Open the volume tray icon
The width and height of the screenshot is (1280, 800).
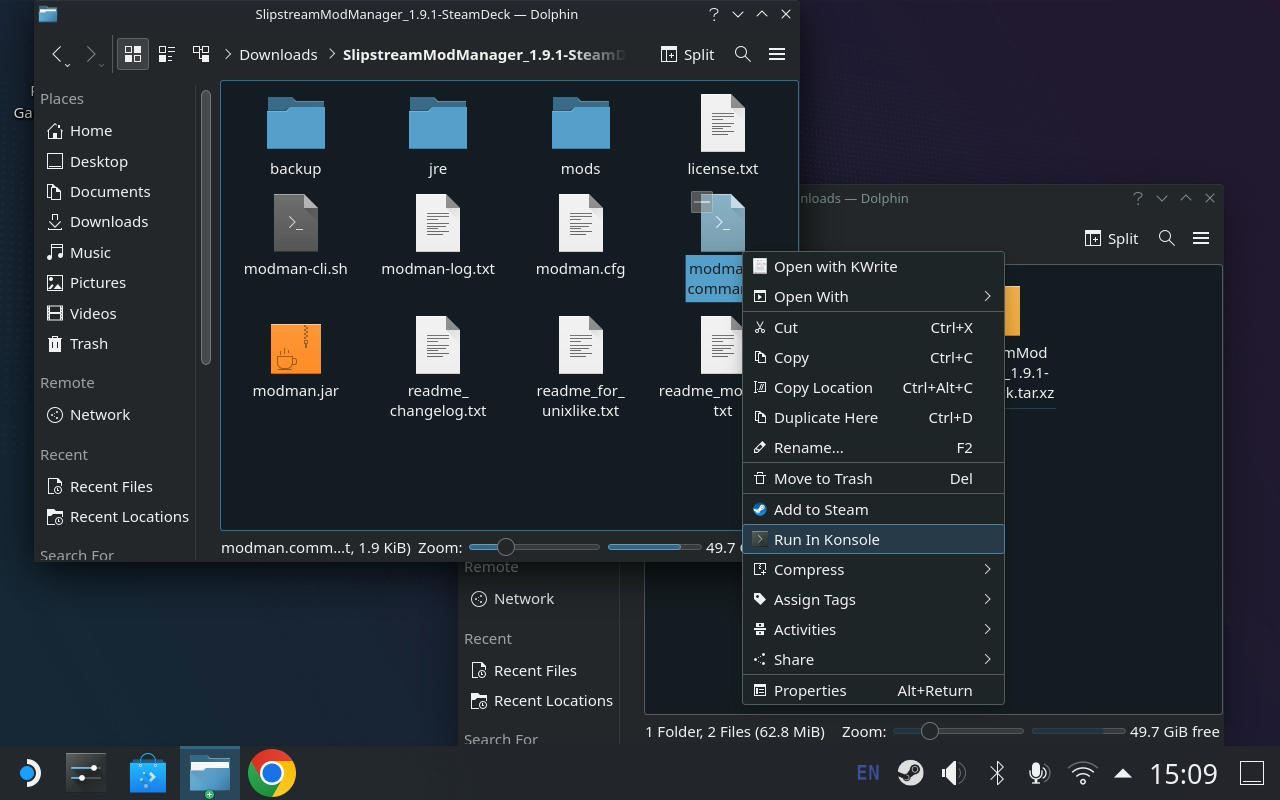click(x=953, y=773)
